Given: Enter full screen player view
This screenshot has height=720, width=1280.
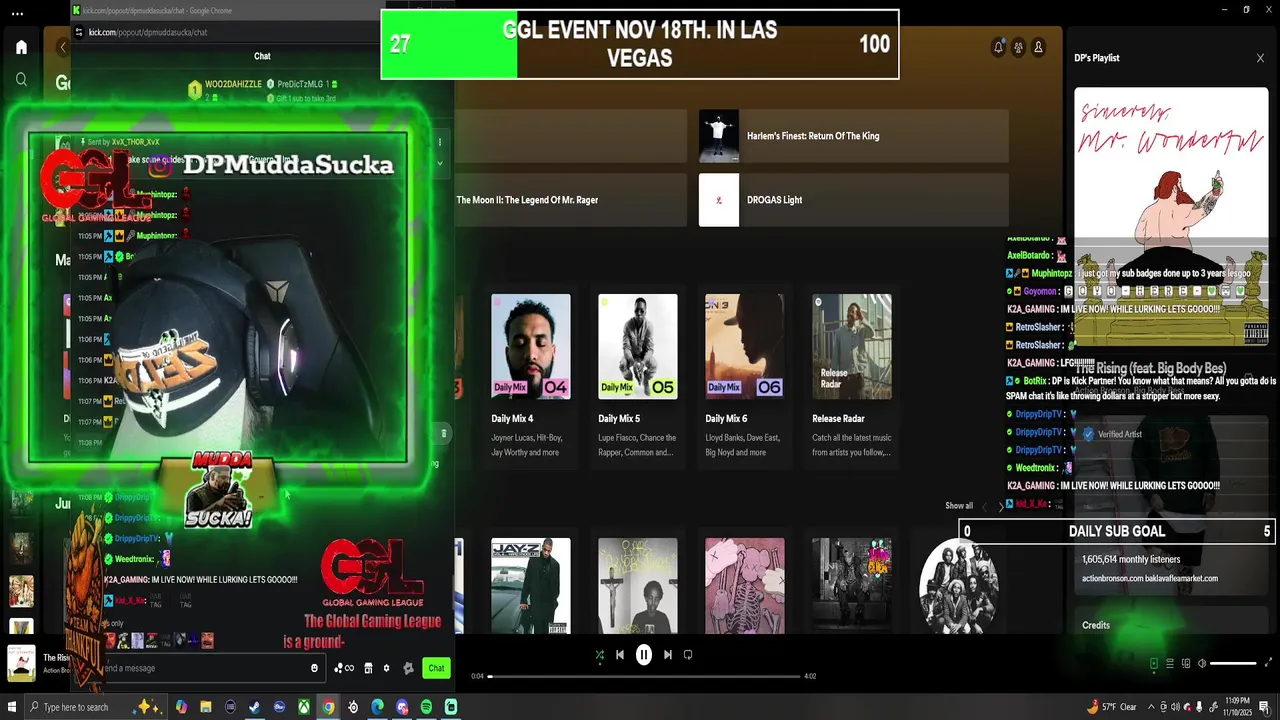Looking at the screenshot, I should (1269, 663).
